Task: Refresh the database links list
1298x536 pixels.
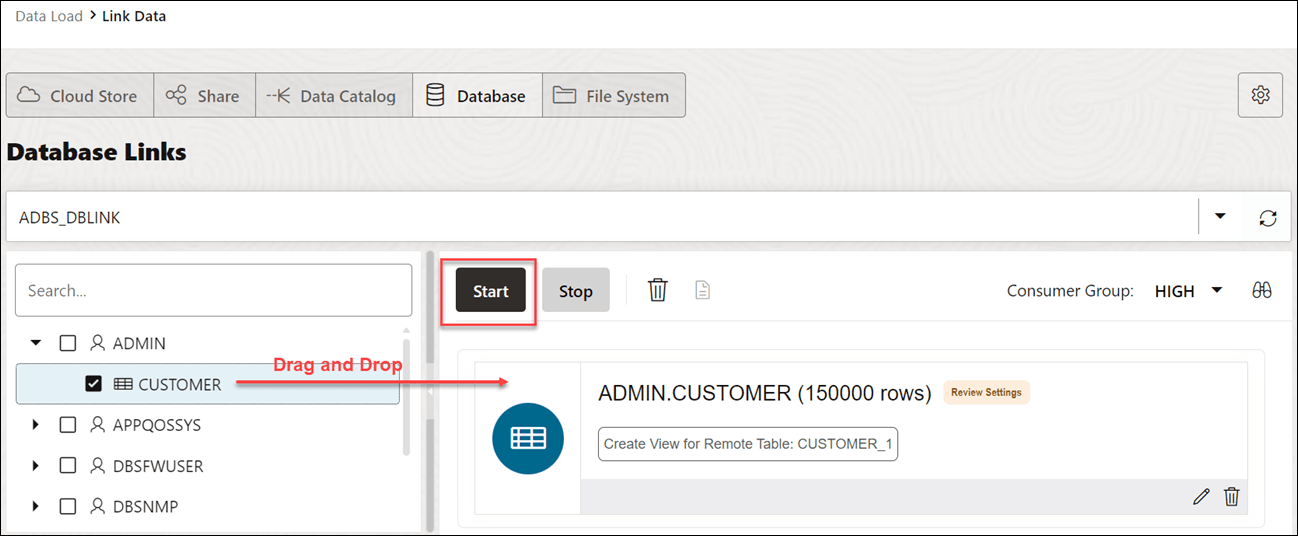Action: coord(1267,218)
